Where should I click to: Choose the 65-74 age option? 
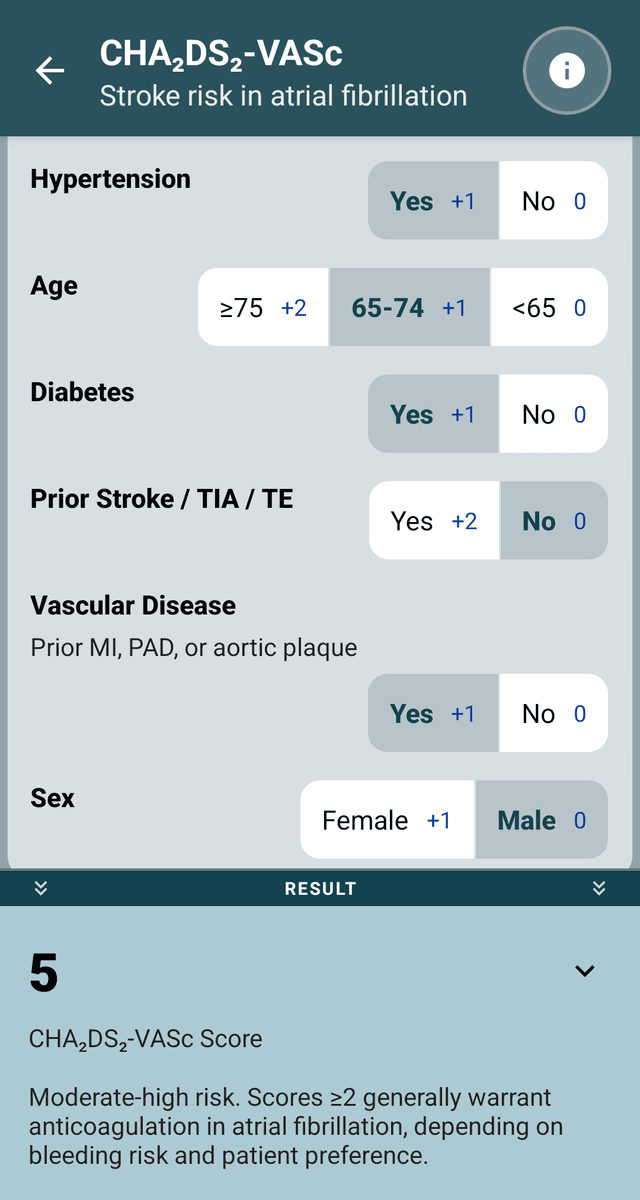409,307
